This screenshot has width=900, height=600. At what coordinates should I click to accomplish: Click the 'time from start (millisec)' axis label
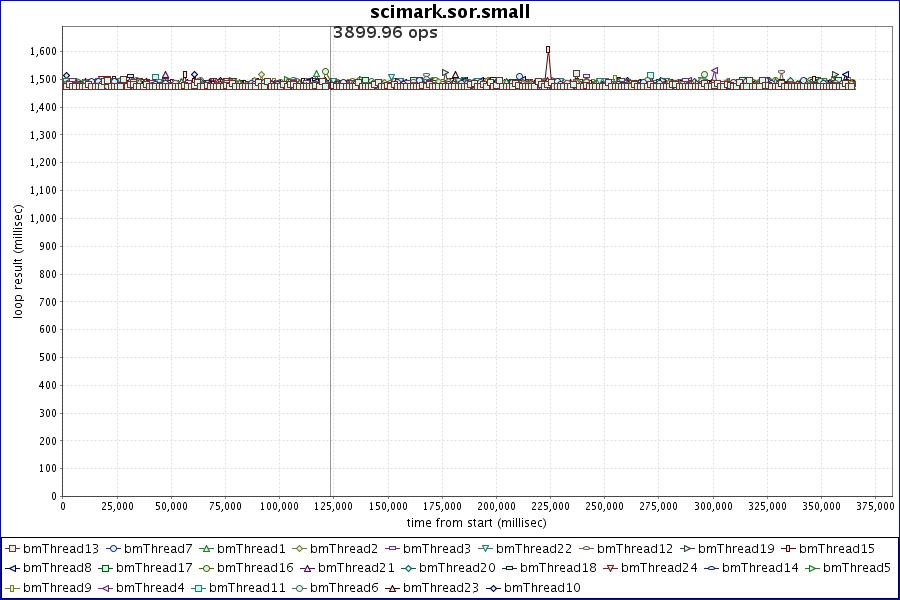tap(476, 523)
